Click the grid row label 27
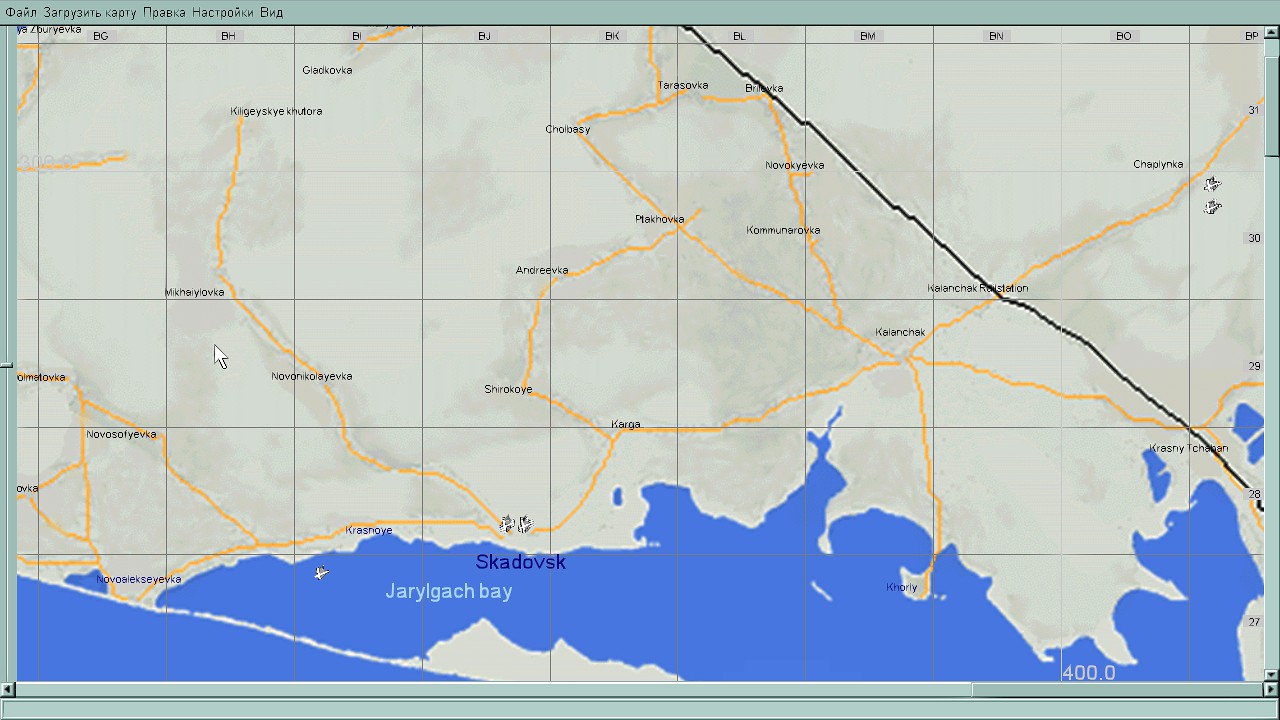1280x720 pixels. tap(1255, 622)
